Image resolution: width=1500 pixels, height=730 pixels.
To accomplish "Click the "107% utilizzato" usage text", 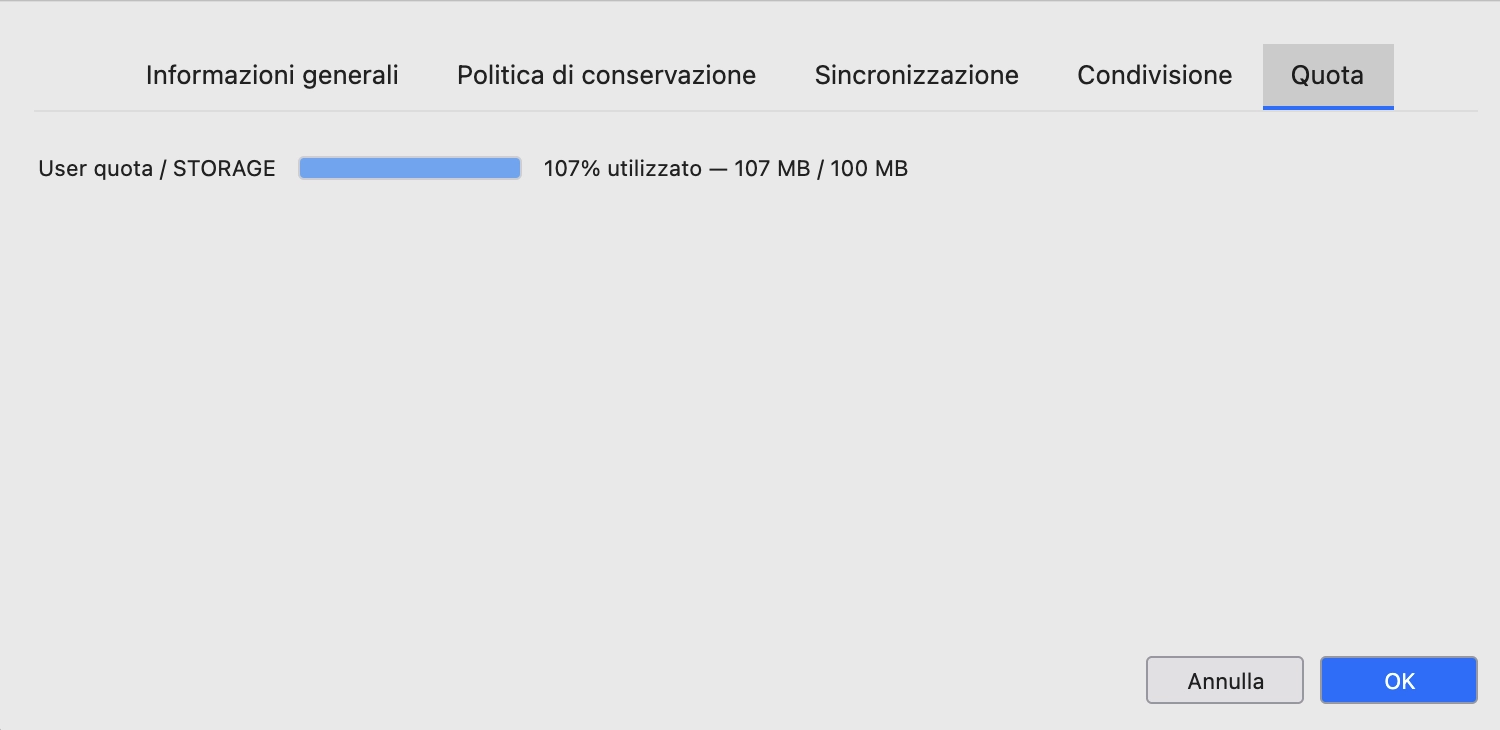I will point(622,168).
